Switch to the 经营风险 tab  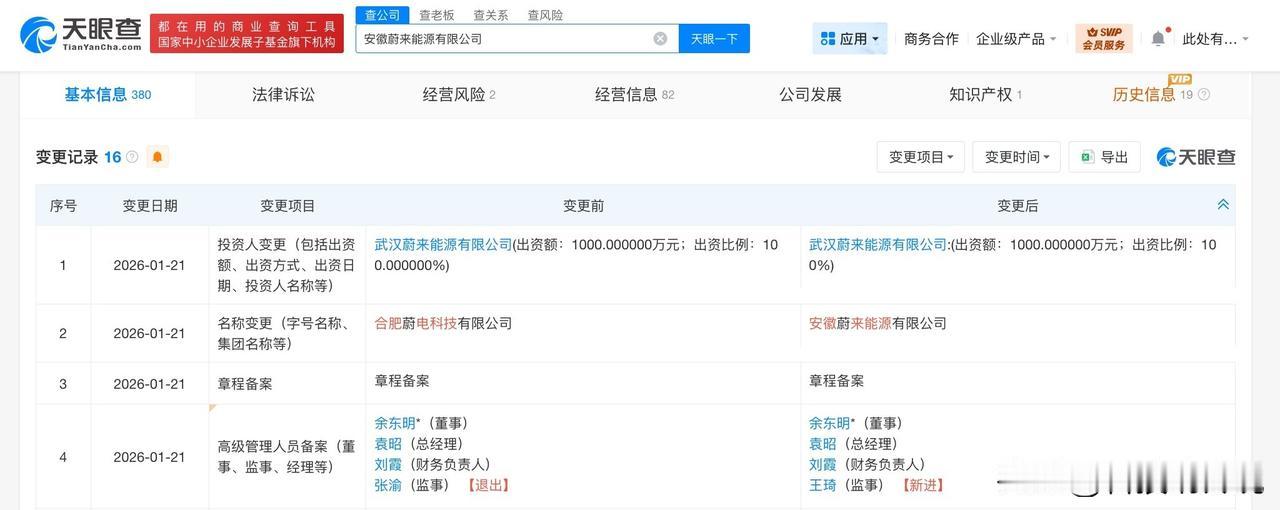point(458,95)
